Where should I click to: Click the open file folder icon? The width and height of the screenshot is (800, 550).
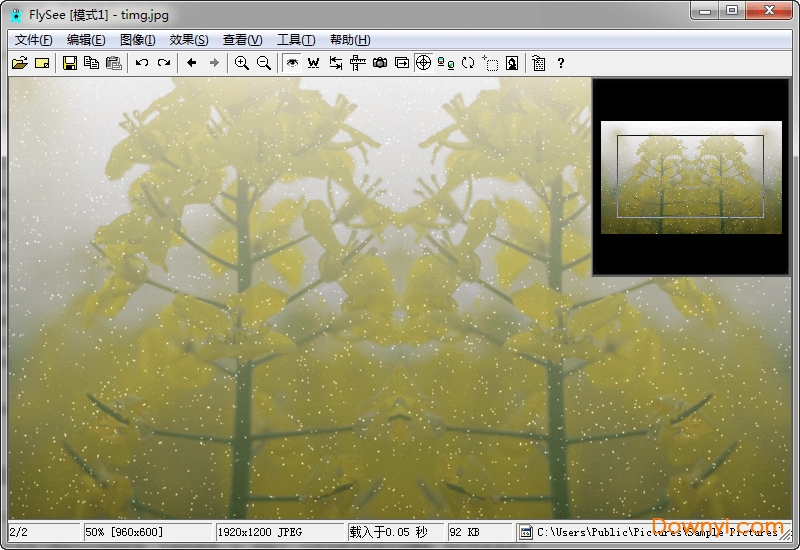19,63
